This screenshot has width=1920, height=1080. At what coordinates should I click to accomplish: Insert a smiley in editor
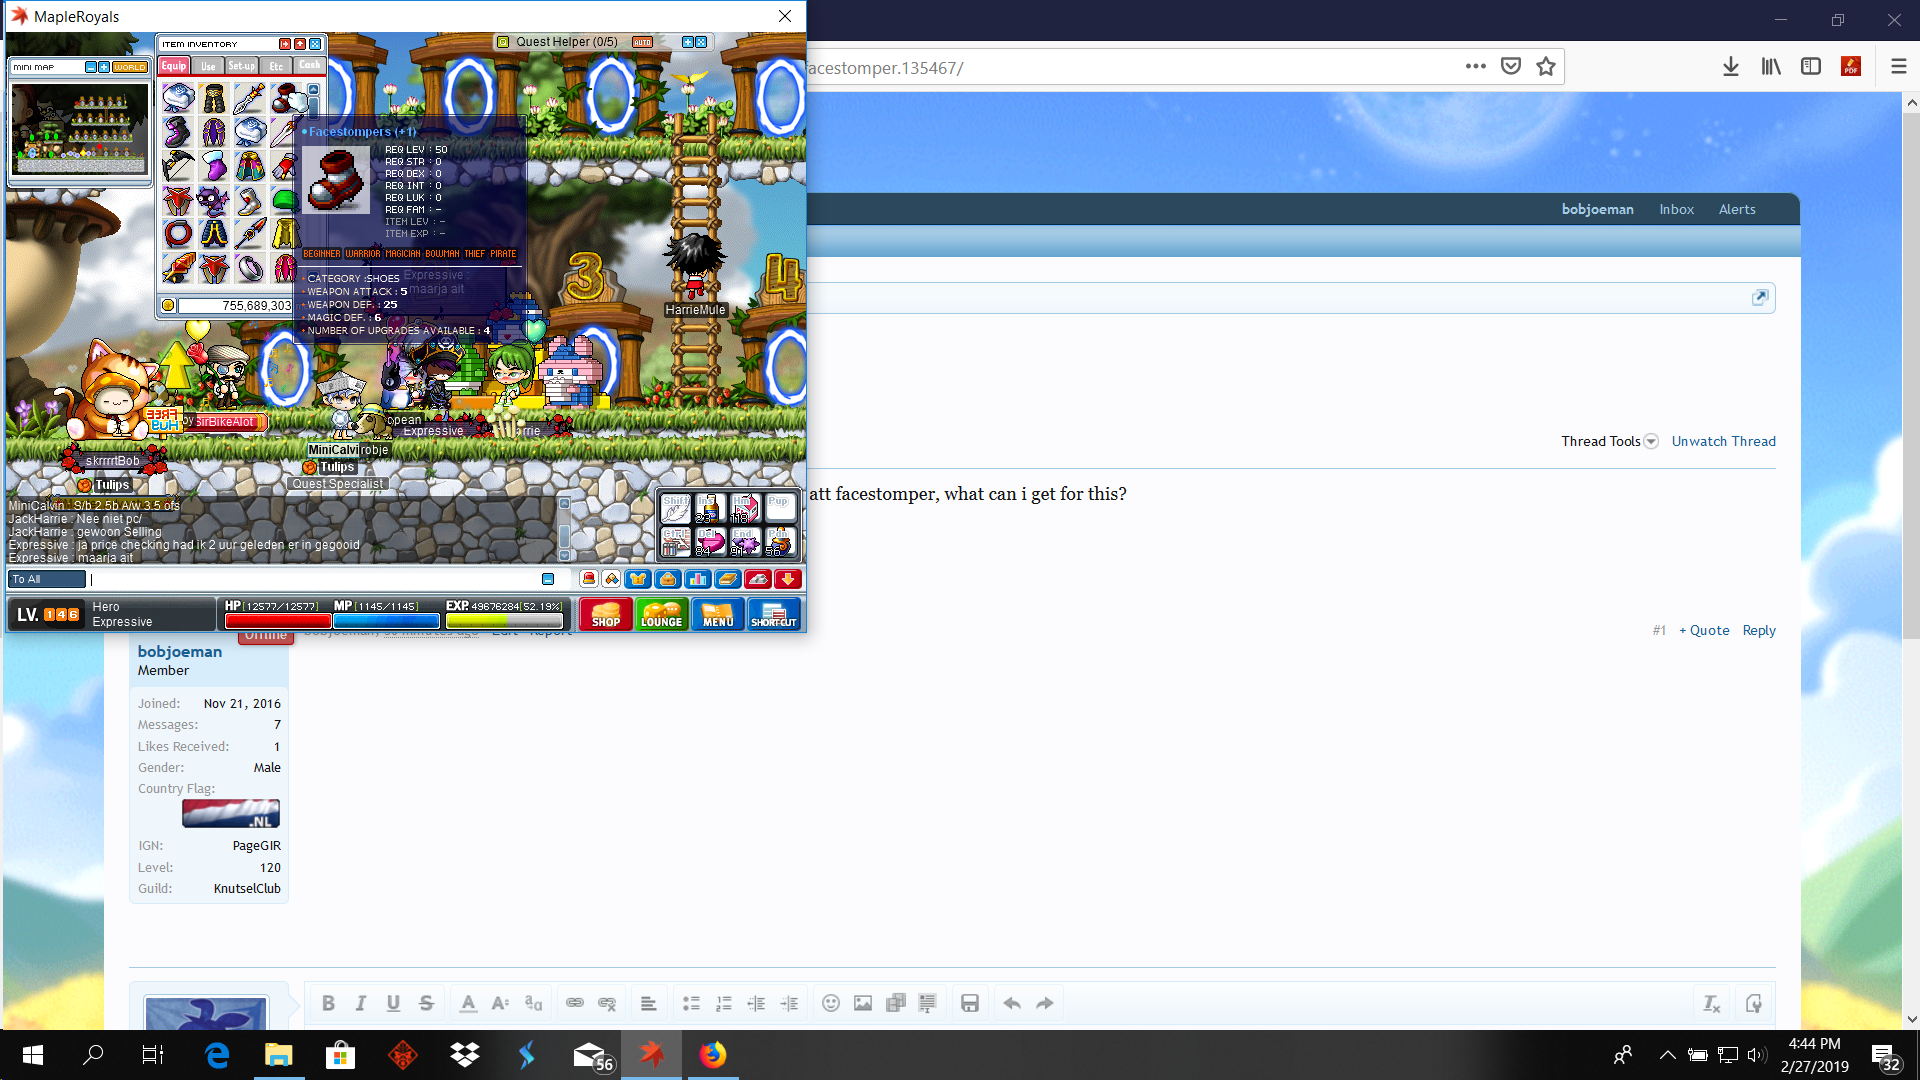(x=830, y=1003)
